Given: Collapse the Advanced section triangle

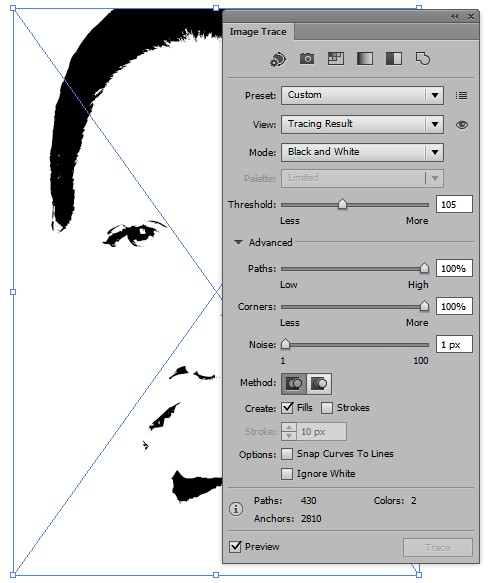Looking at the screenshot, I should [x=238, y=242].
